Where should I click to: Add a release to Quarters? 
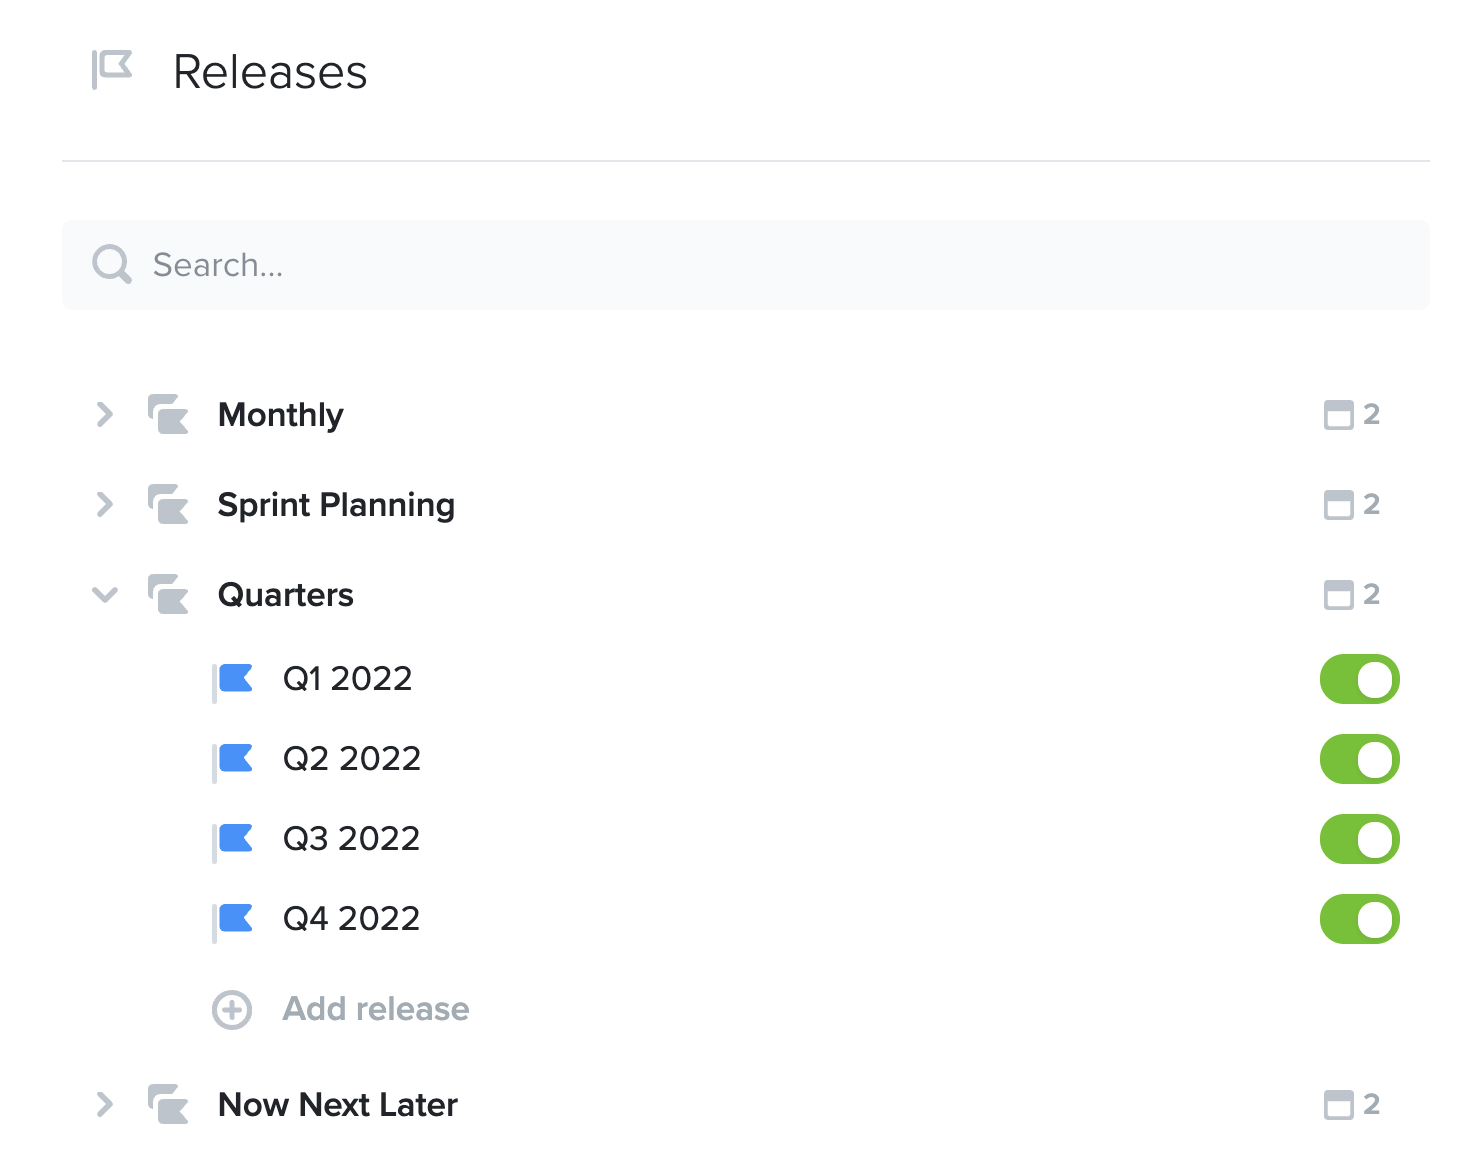376,1009
